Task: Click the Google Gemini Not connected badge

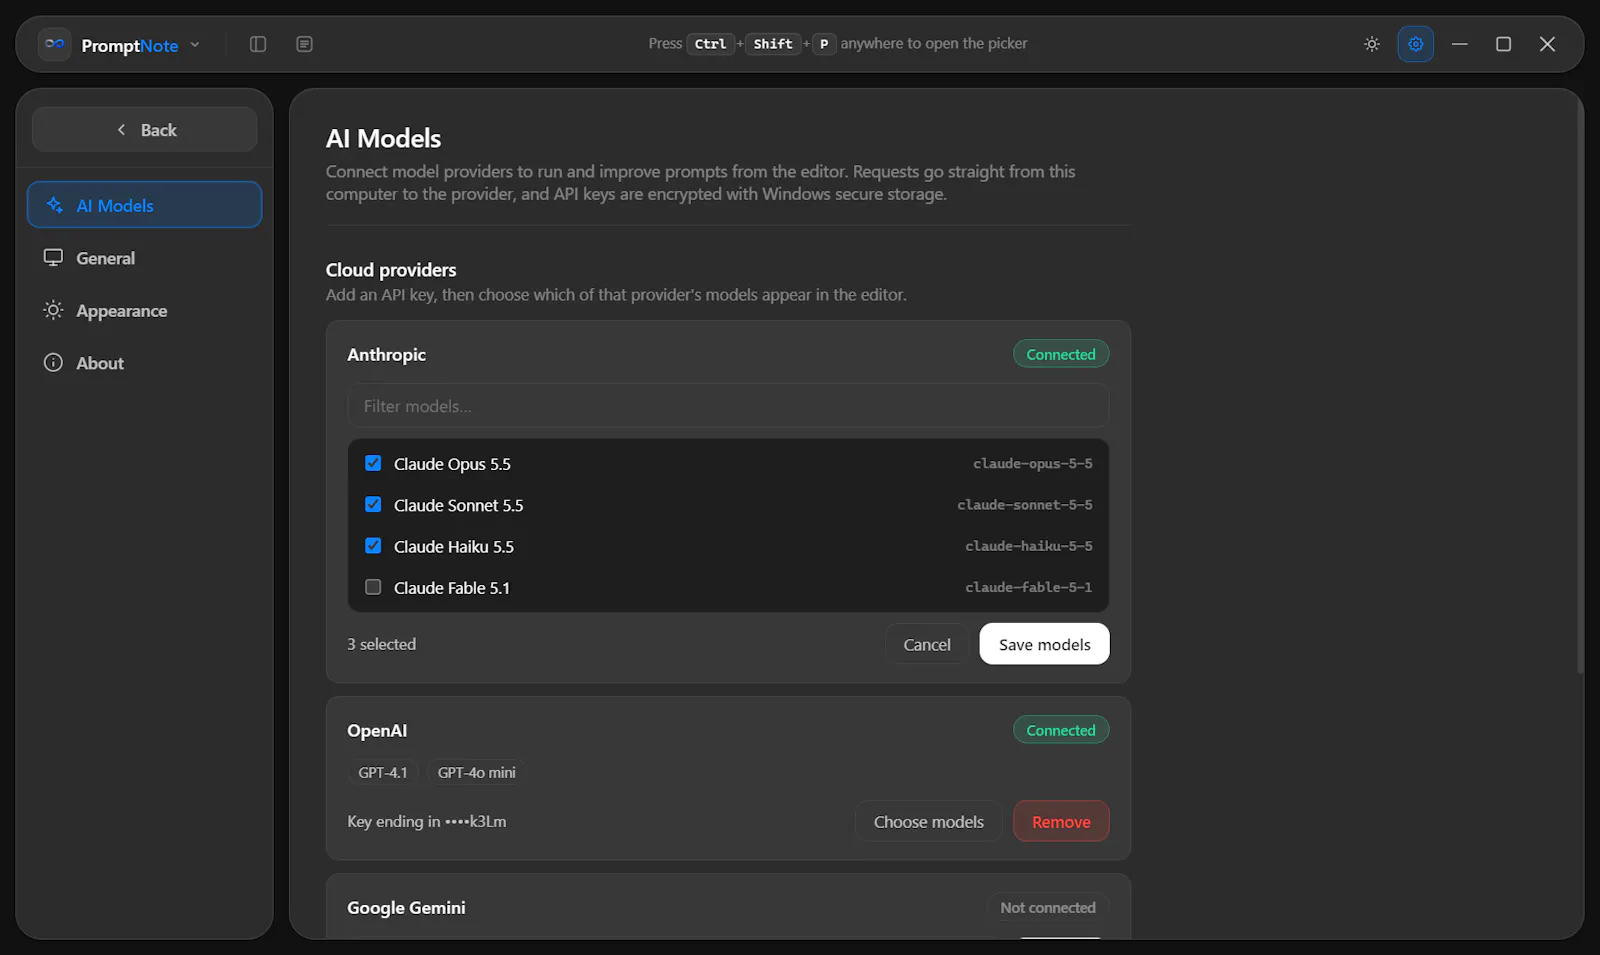Action: [1048, 907]
